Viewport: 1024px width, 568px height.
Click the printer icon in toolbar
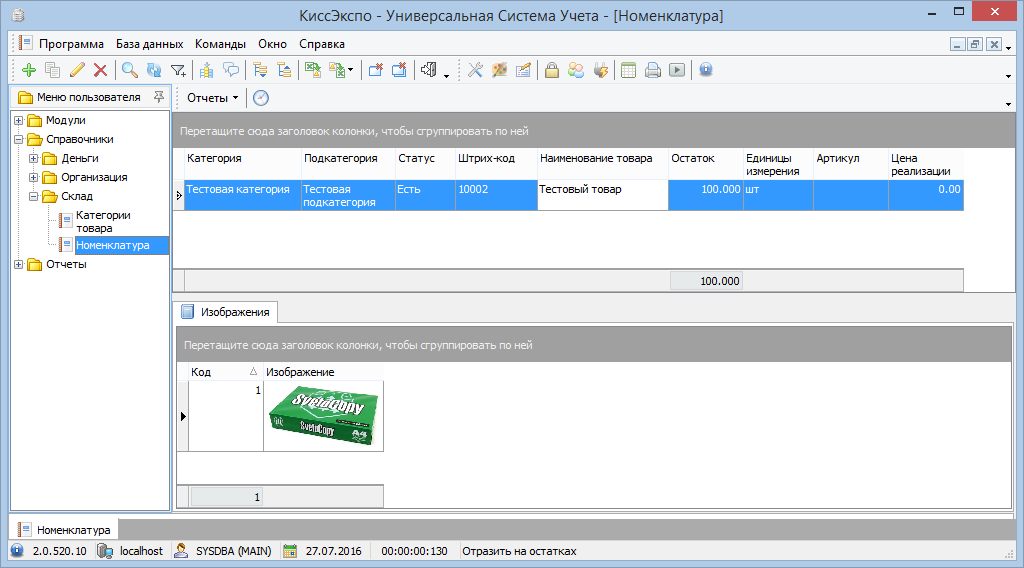click(653, 70)
